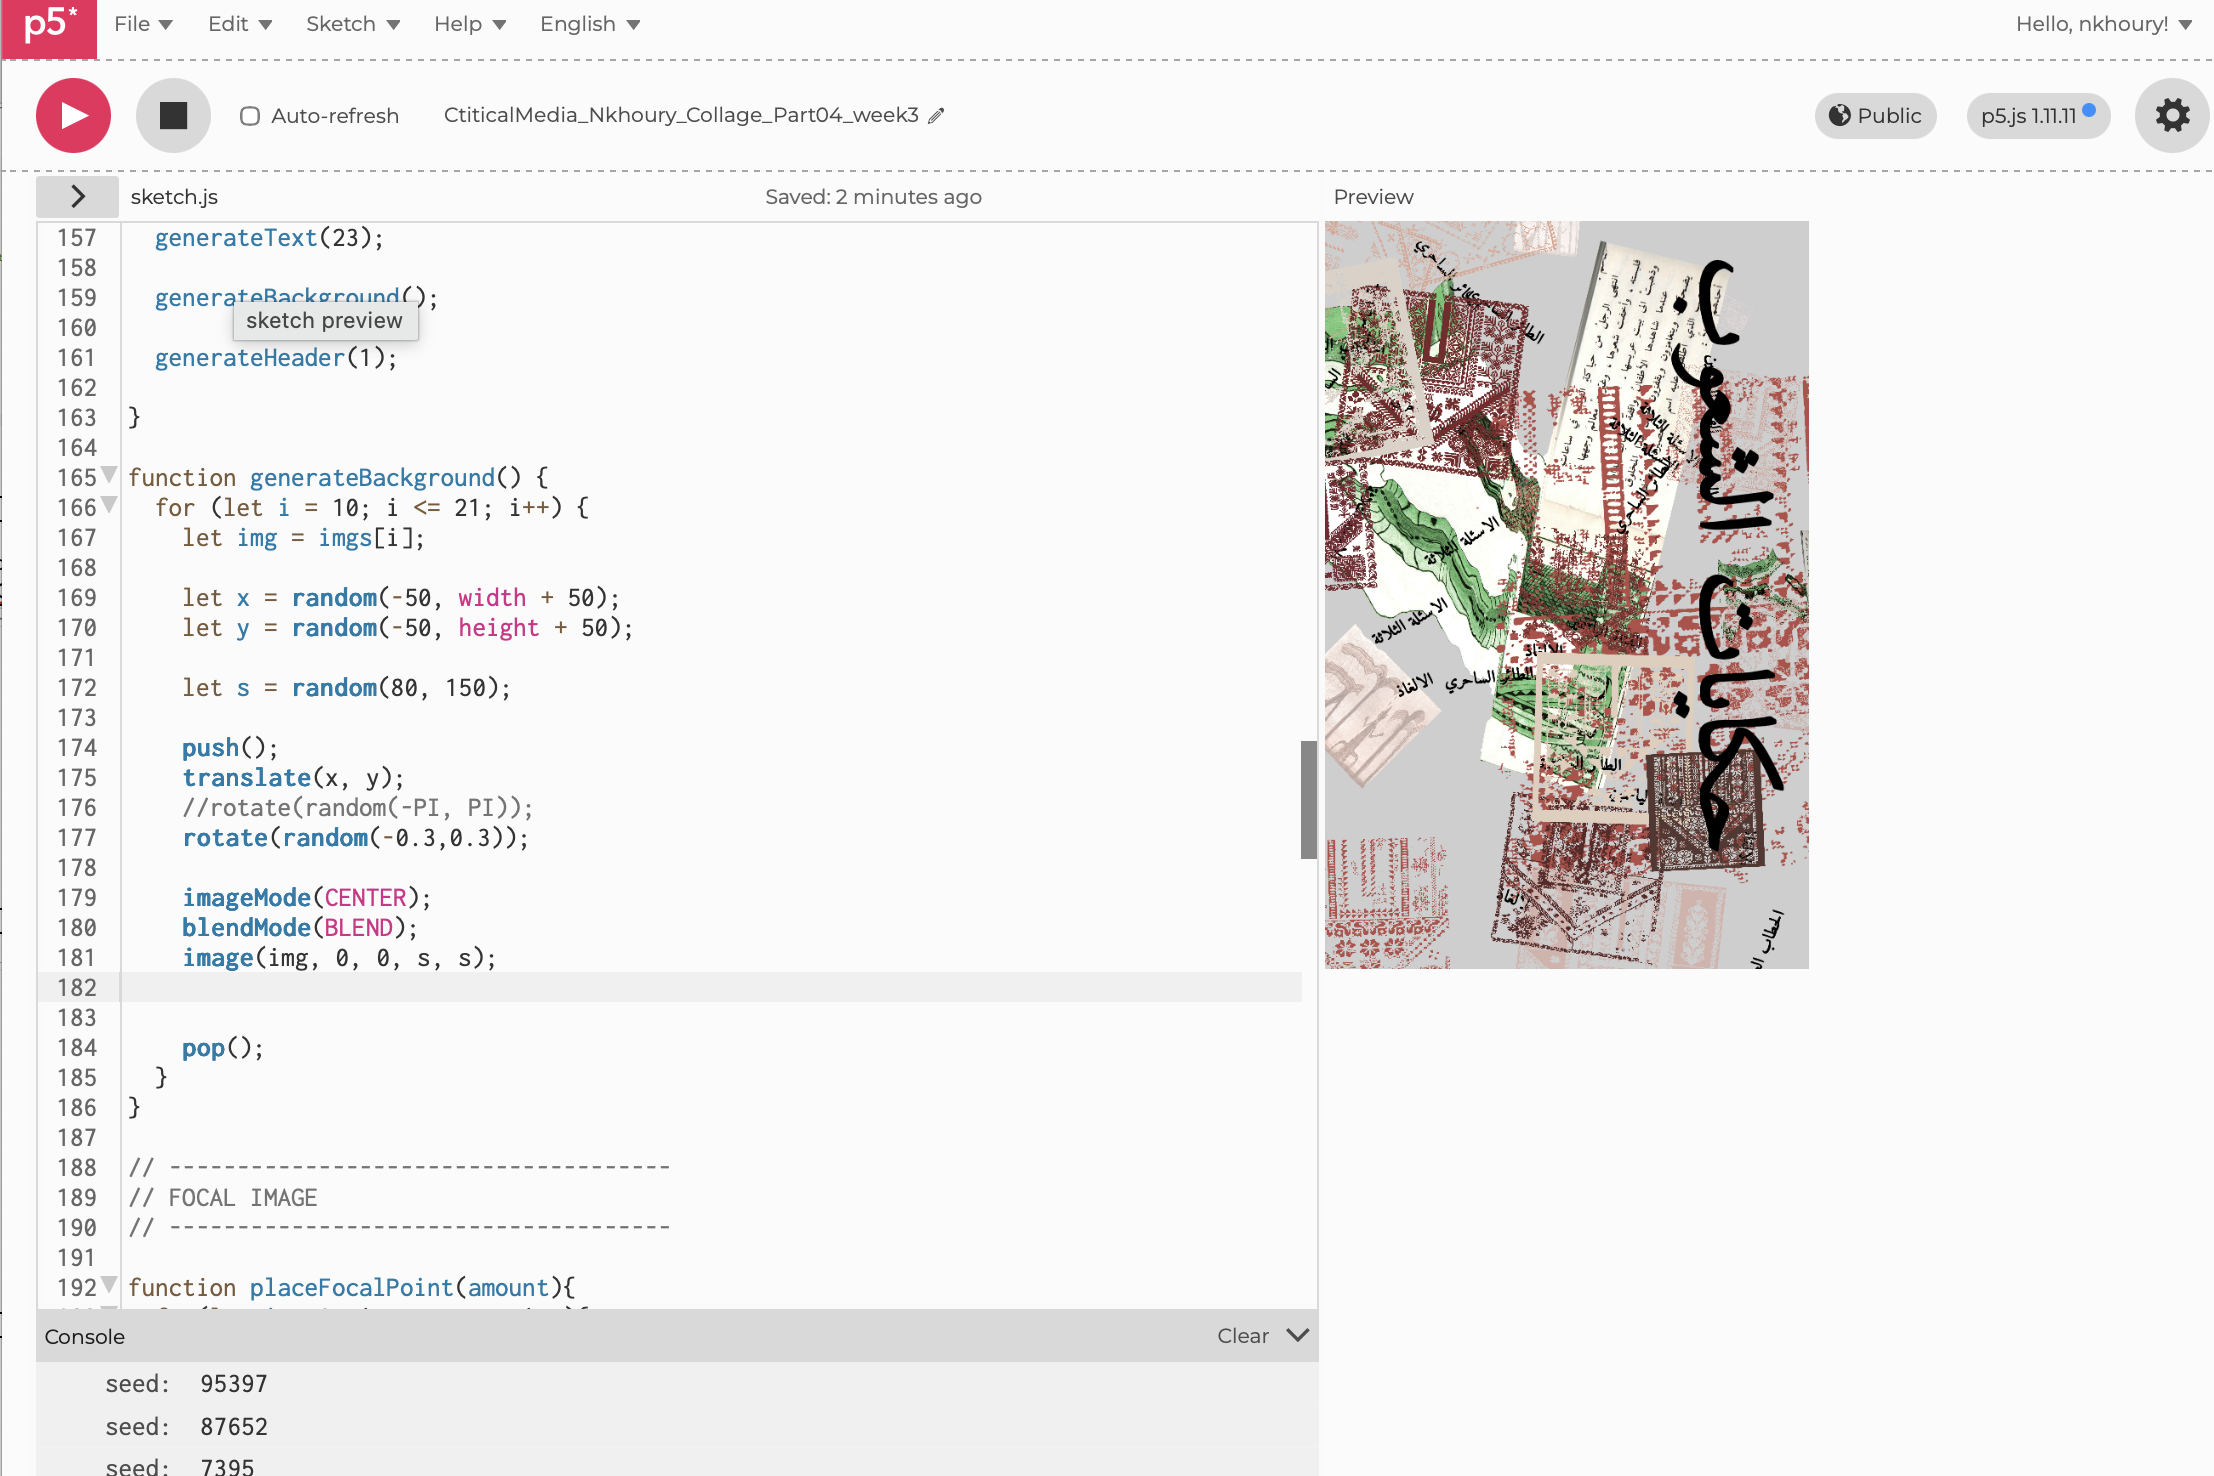Stop the sketch with the stop button

[173, 116]
